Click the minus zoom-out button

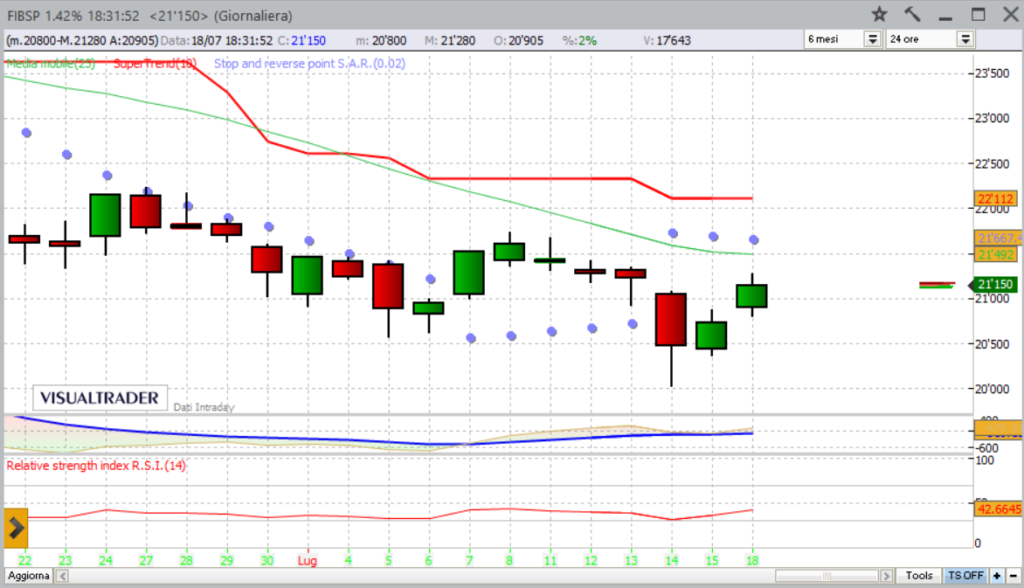1013,575
